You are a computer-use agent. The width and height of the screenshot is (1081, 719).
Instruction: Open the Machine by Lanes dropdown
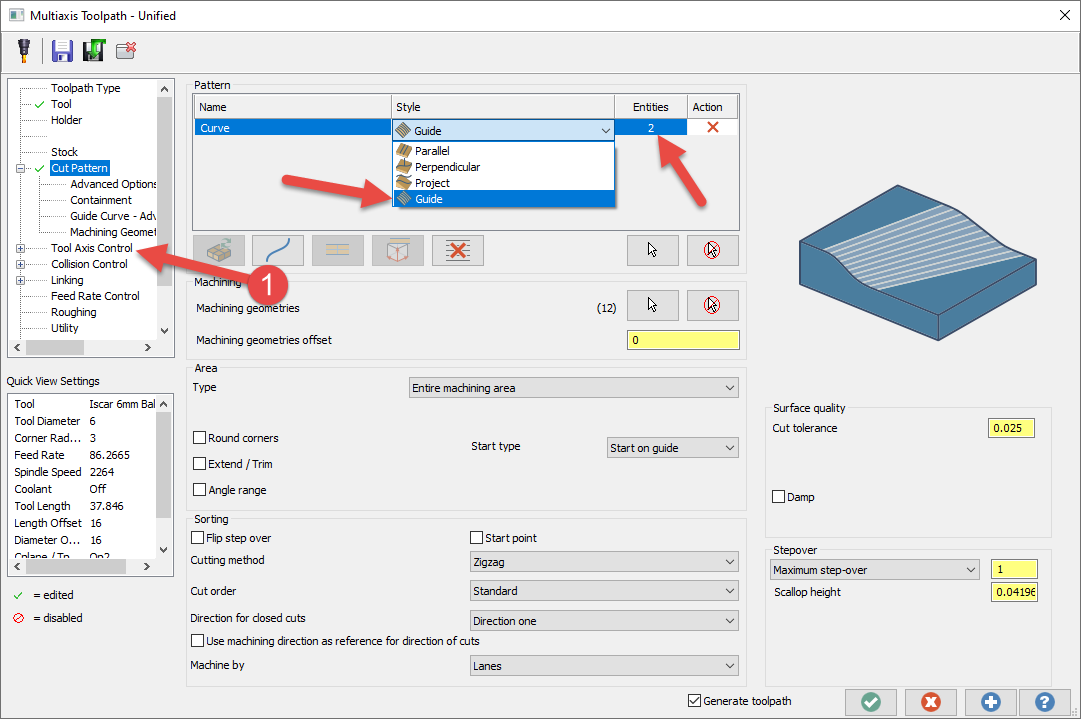(604, 666)
